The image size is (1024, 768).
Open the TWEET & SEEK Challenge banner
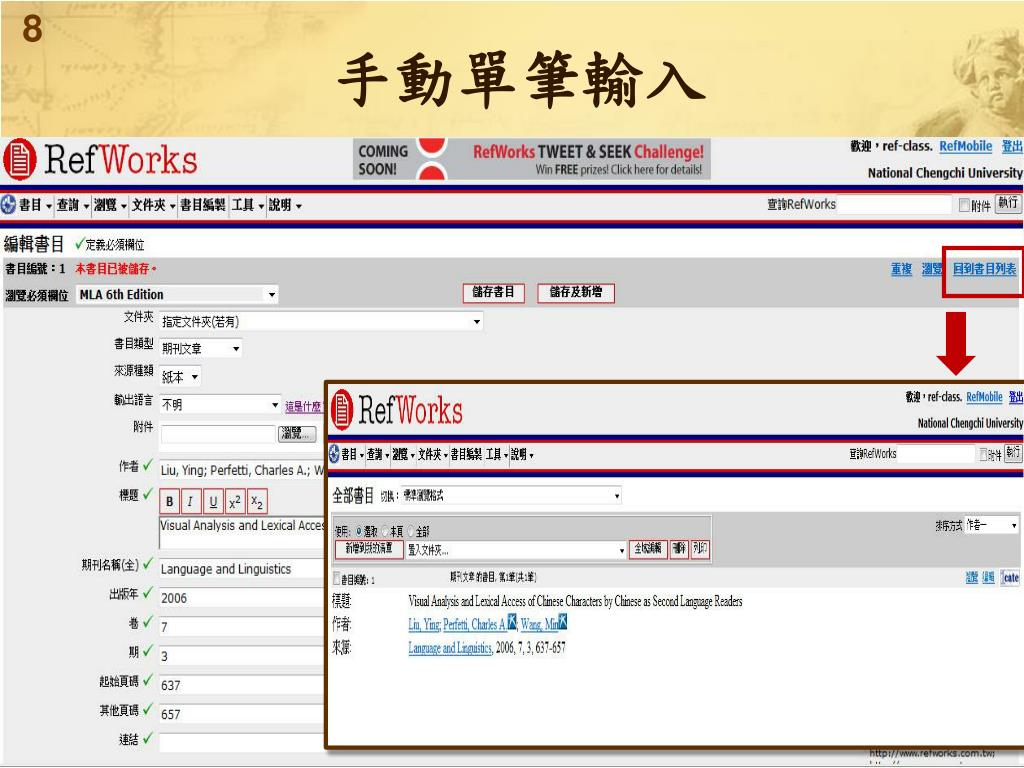pos(532,159)
